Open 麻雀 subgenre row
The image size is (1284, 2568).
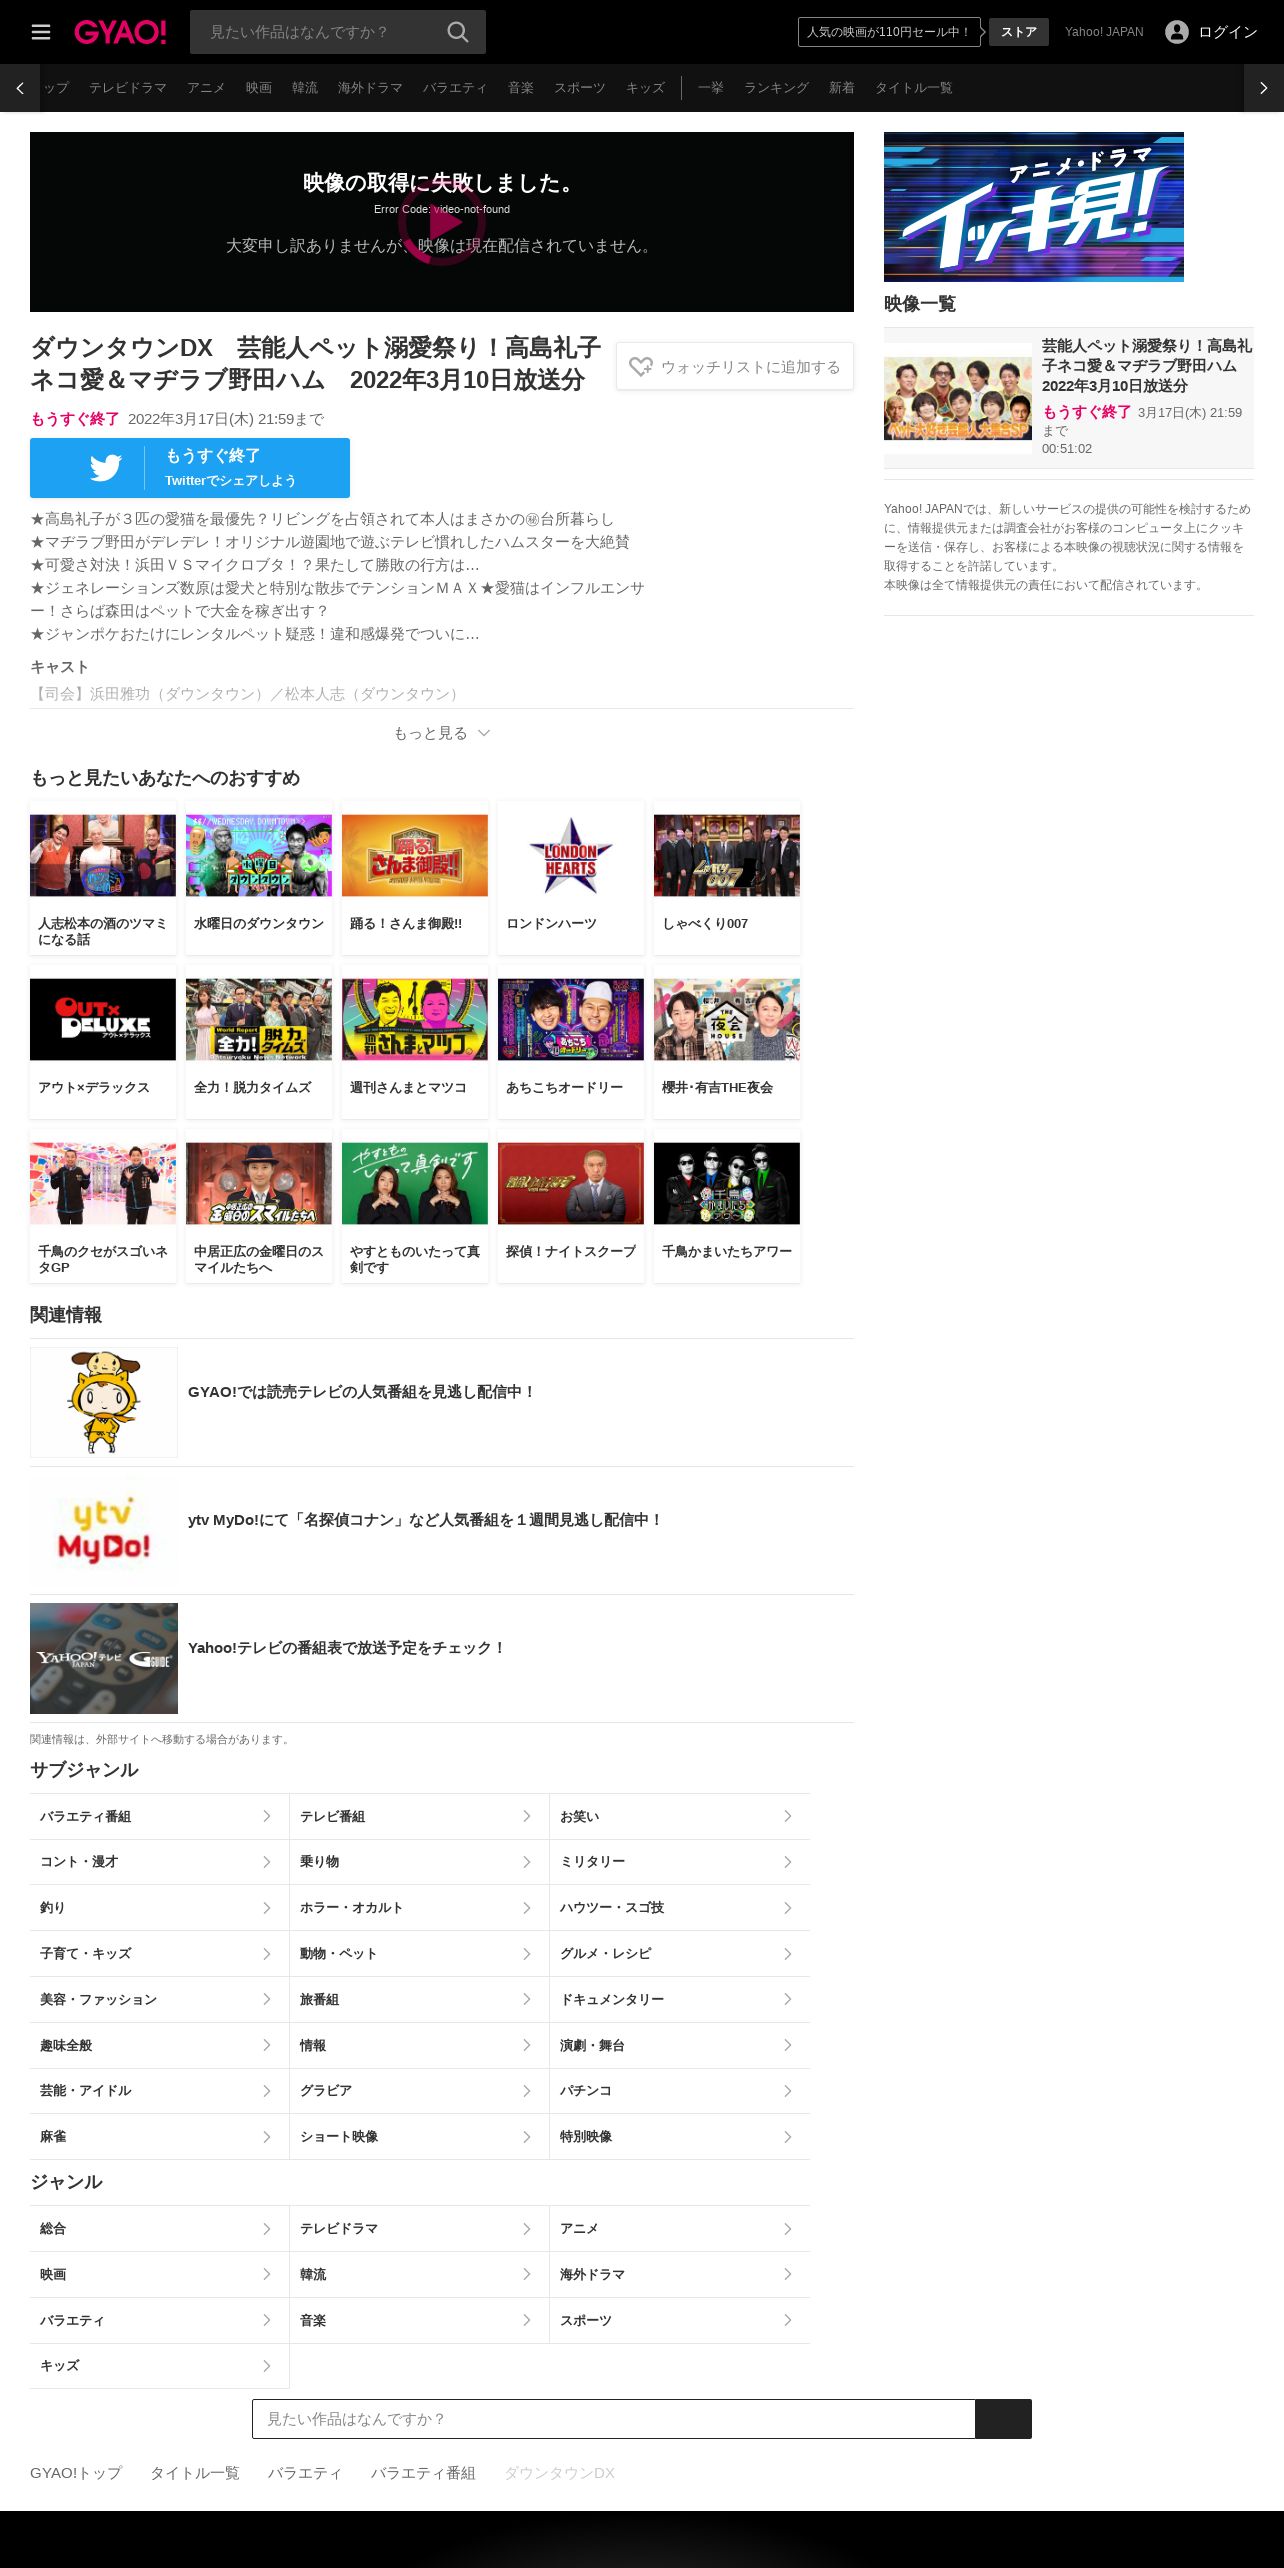159,2136
